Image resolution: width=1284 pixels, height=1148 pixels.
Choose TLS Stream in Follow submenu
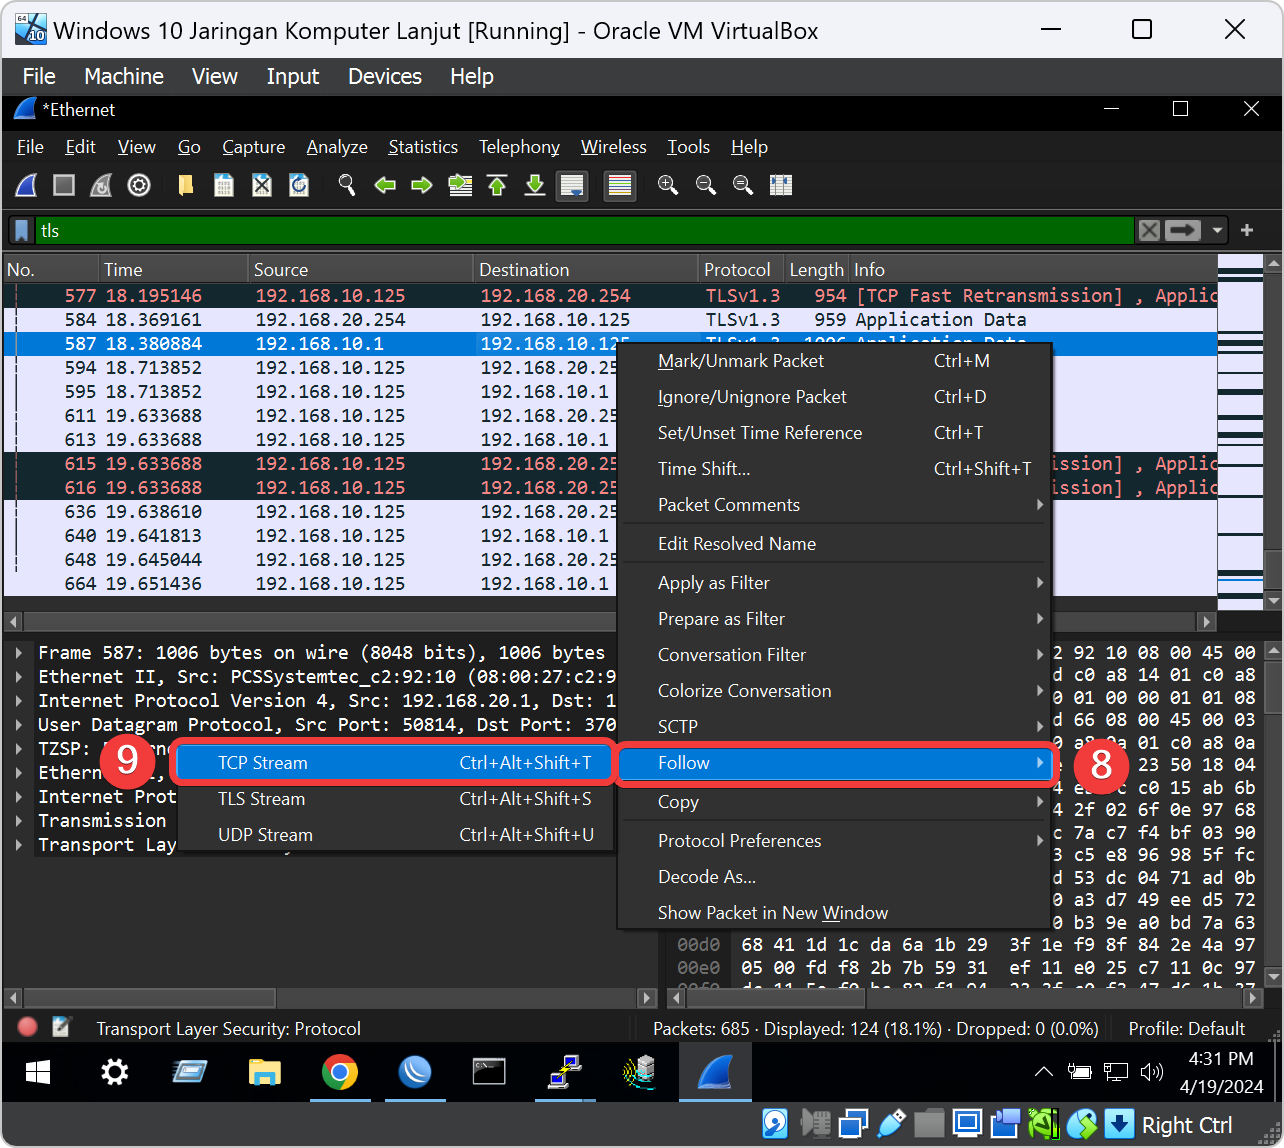coord(394,799)
